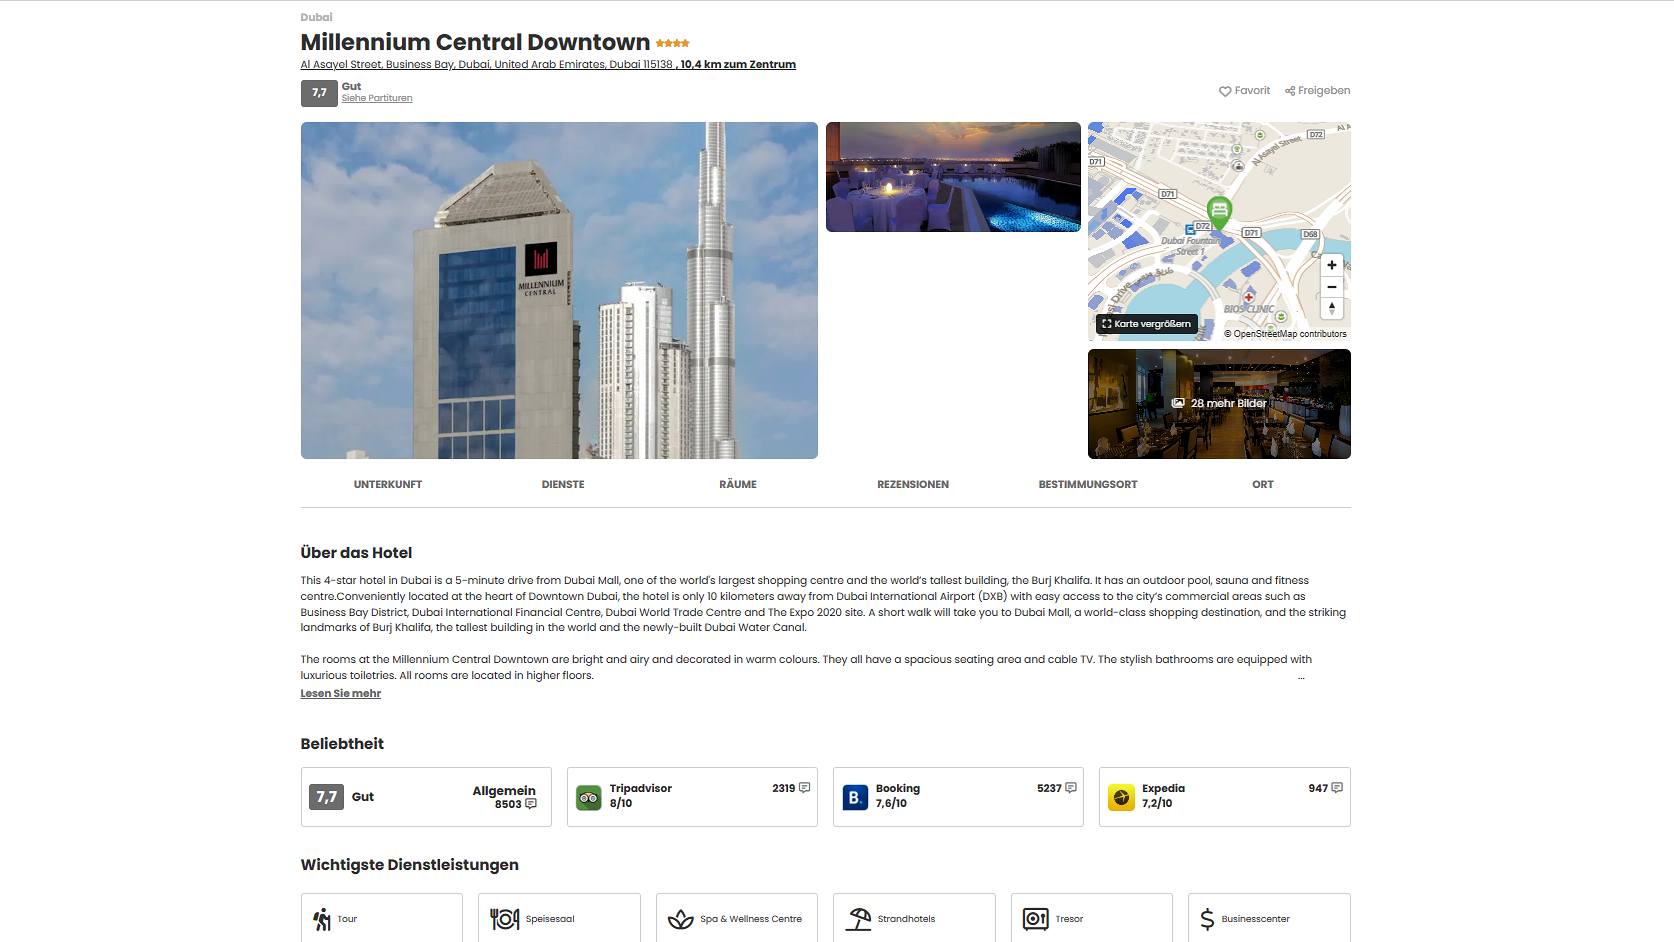The image size is (1674, 942).
Task: Click the Über das Hotel heading
Action: (356, 553)
